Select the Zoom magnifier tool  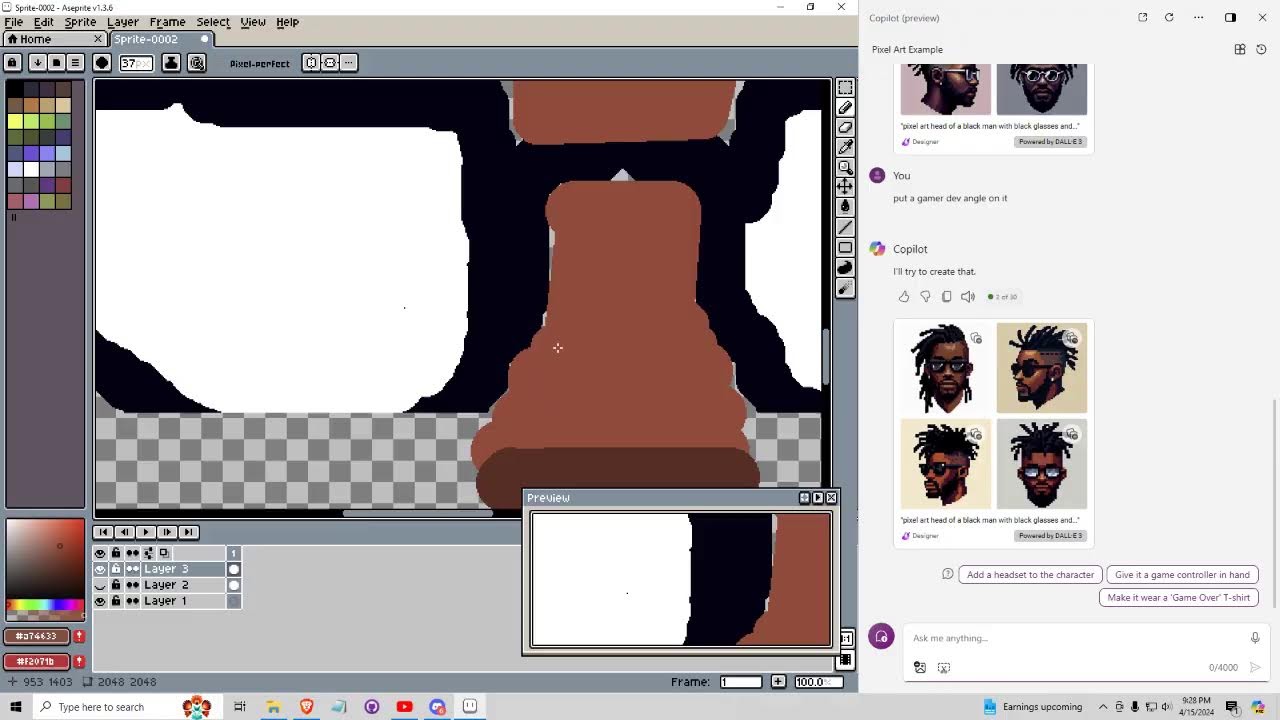pos(845,167)
